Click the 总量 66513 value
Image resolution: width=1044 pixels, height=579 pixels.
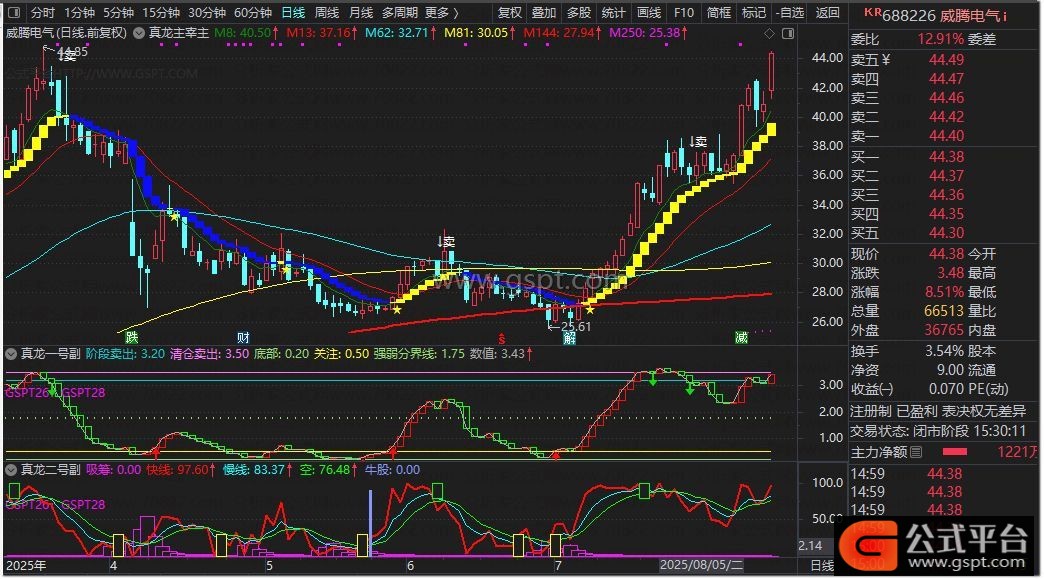click(x=943, y=311)
